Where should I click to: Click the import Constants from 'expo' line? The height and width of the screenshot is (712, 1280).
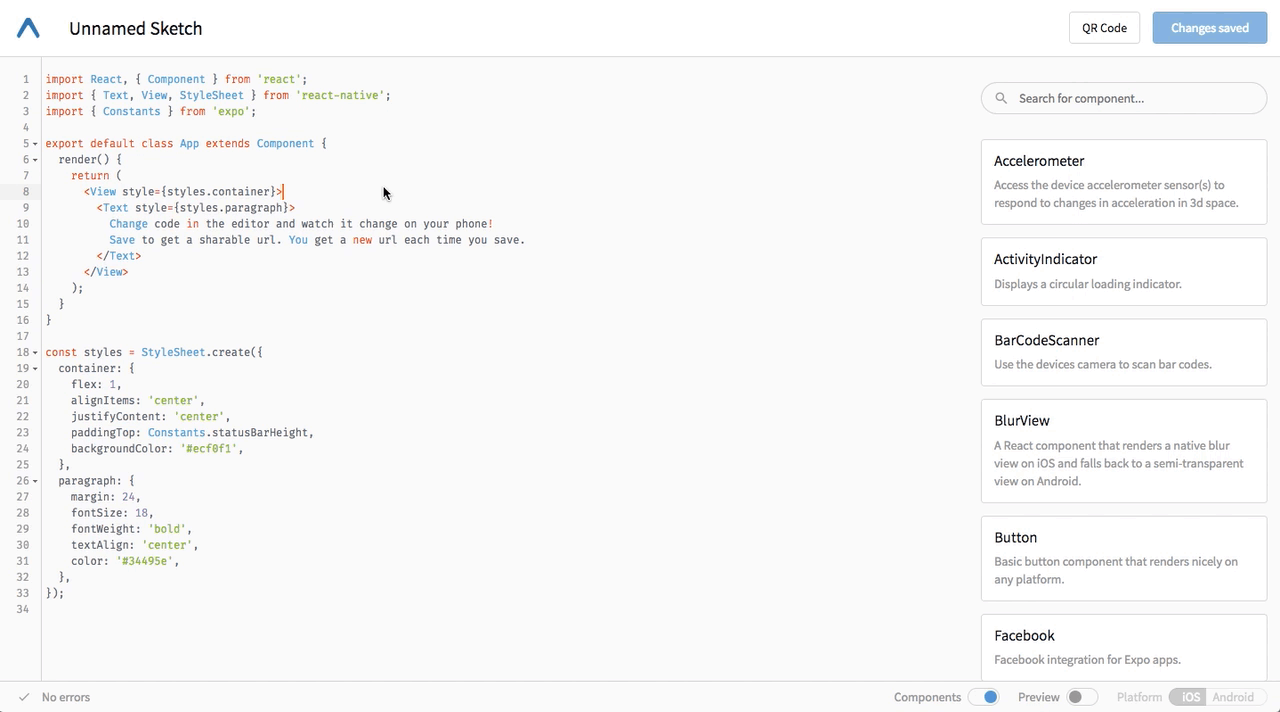151,111
